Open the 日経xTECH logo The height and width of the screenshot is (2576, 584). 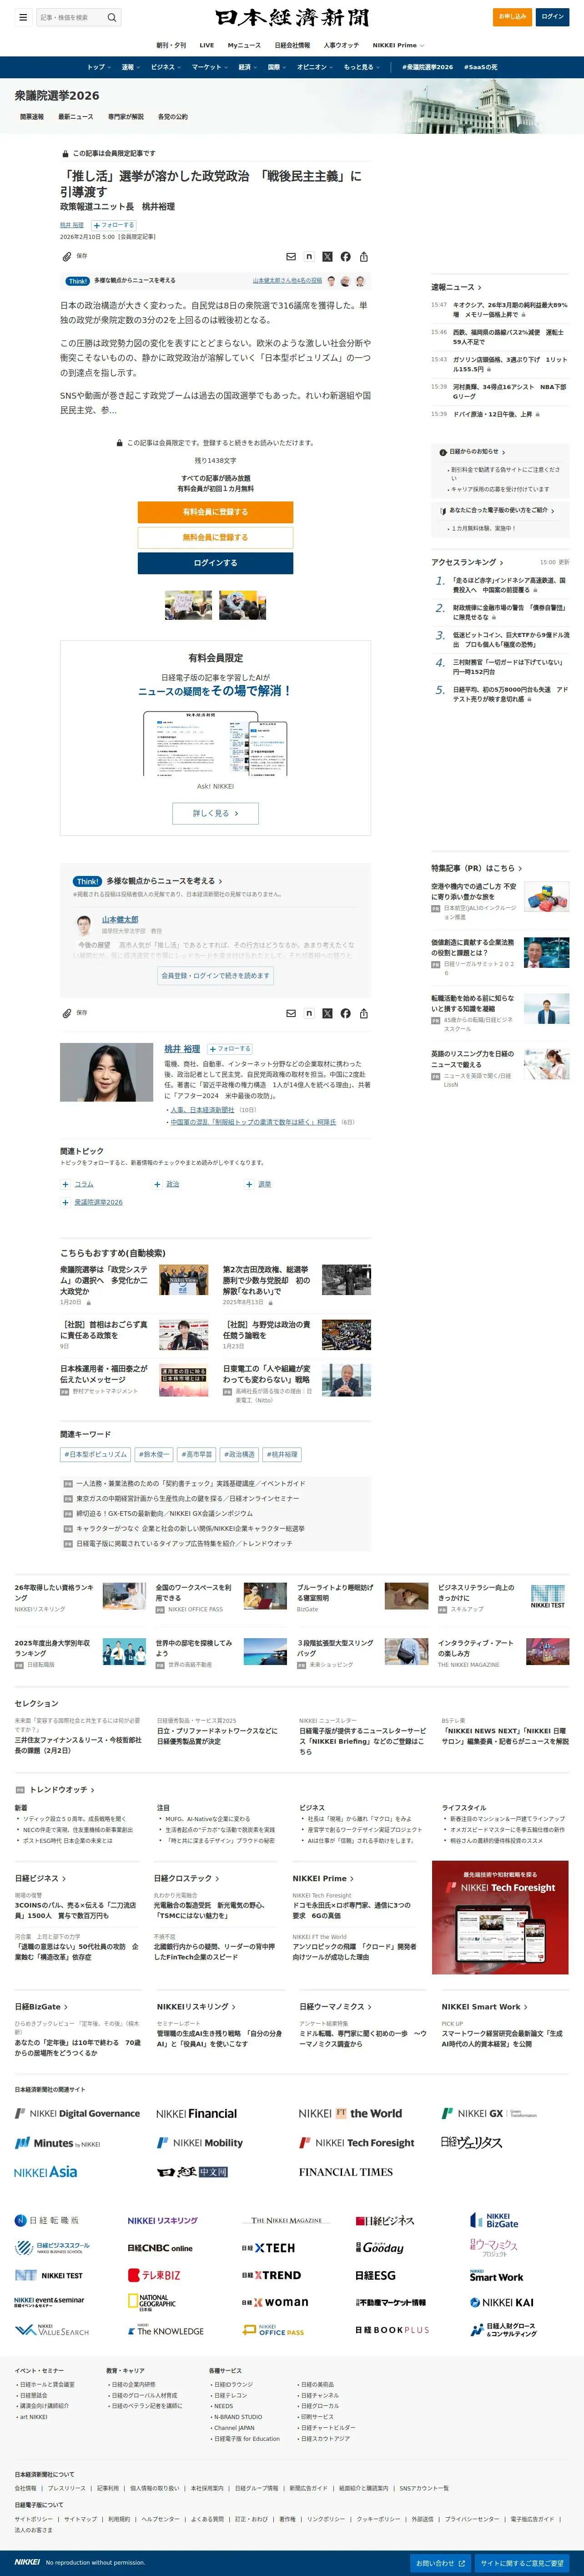click(268, 2248)
